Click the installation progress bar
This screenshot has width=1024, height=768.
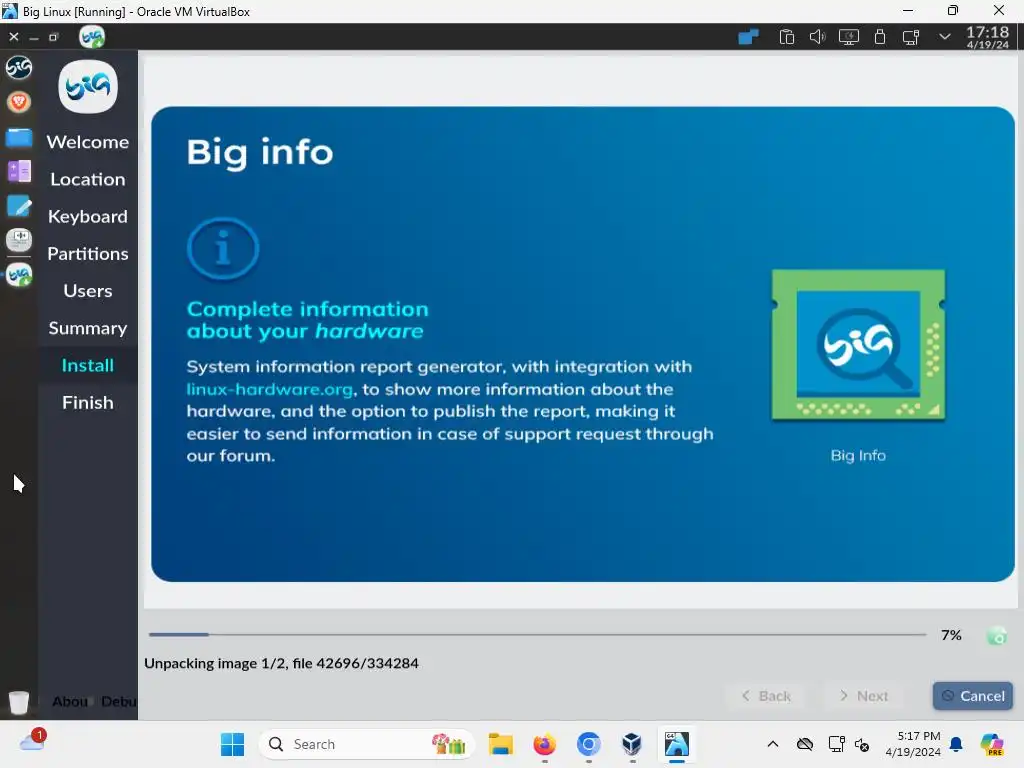pos(537,634)
